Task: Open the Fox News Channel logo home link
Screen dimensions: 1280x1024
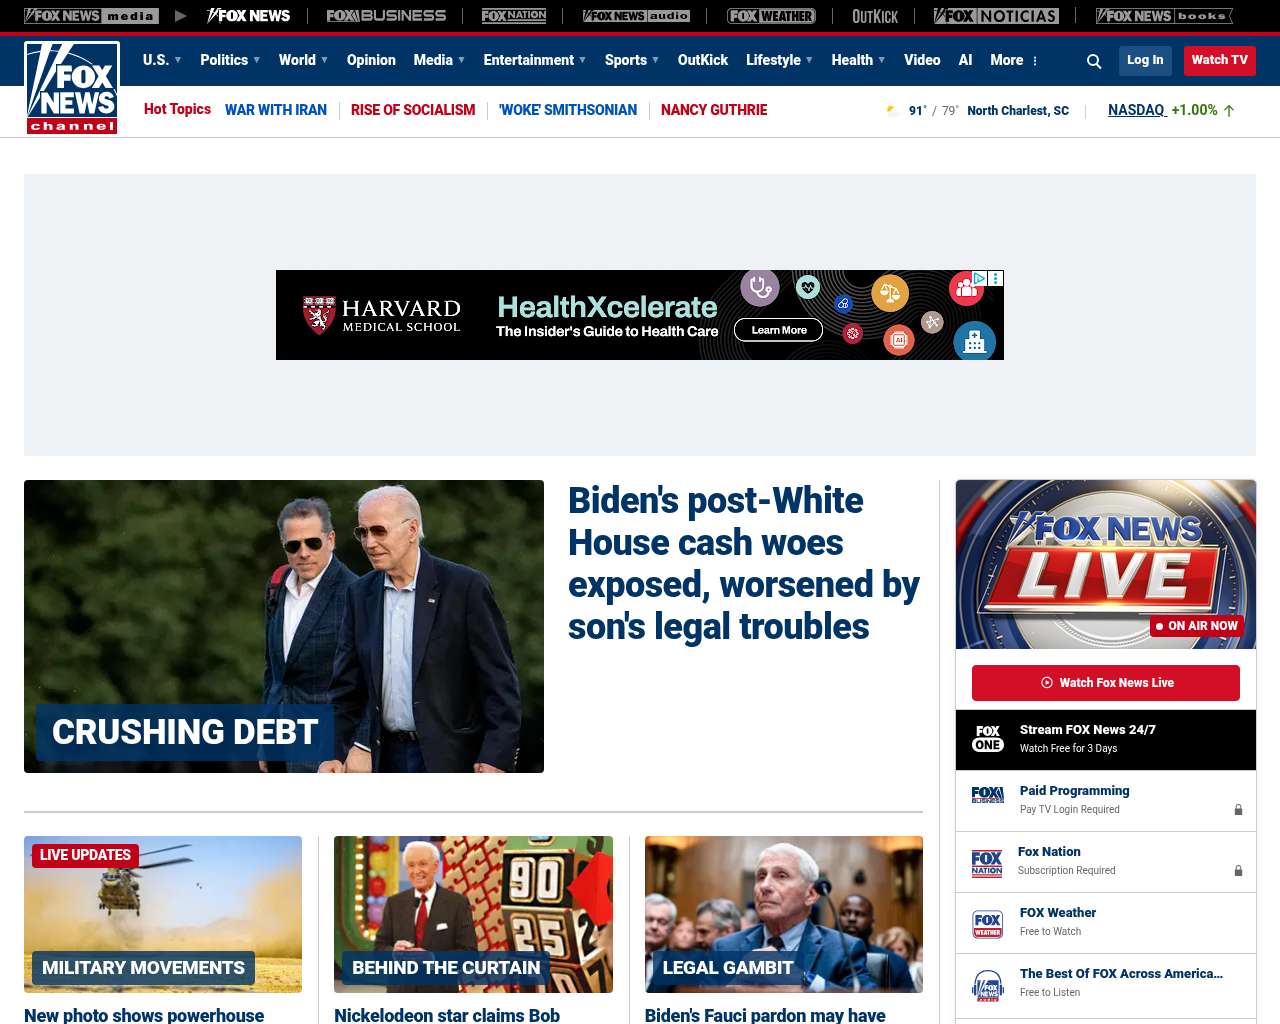Action: coord(72,88)
